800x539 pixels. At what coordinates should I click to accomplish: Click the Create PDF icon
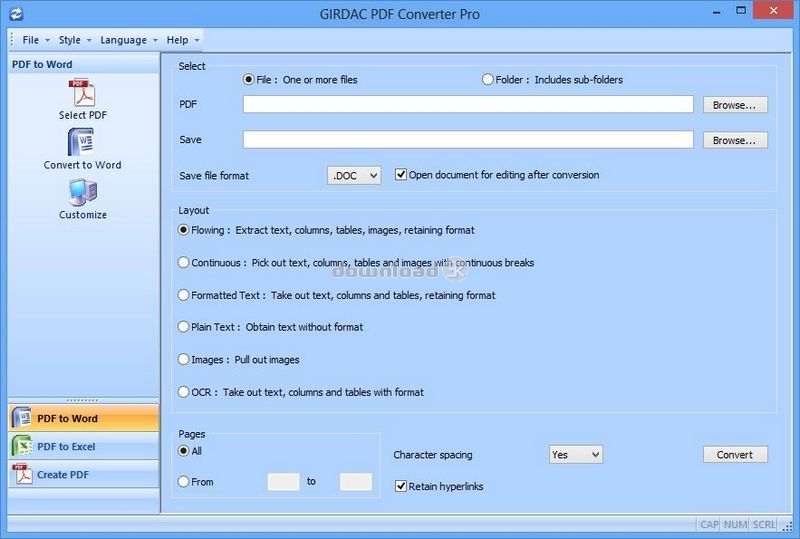(x=22, y=474)
